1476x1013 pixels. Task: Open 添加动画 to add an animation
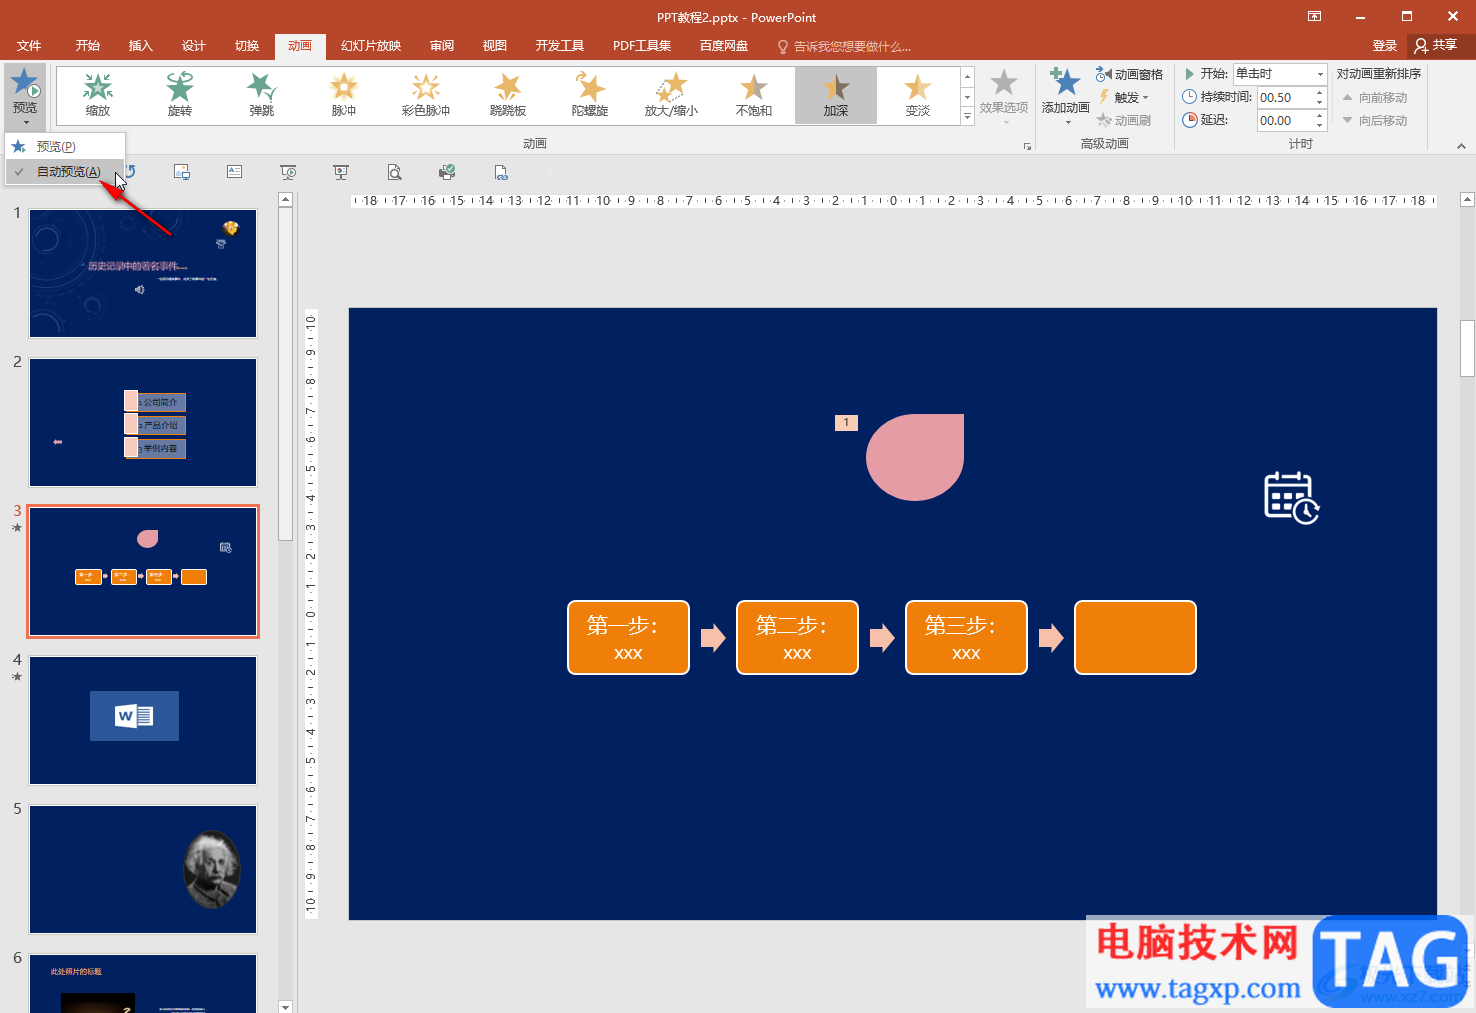[x=1065, y=96]
